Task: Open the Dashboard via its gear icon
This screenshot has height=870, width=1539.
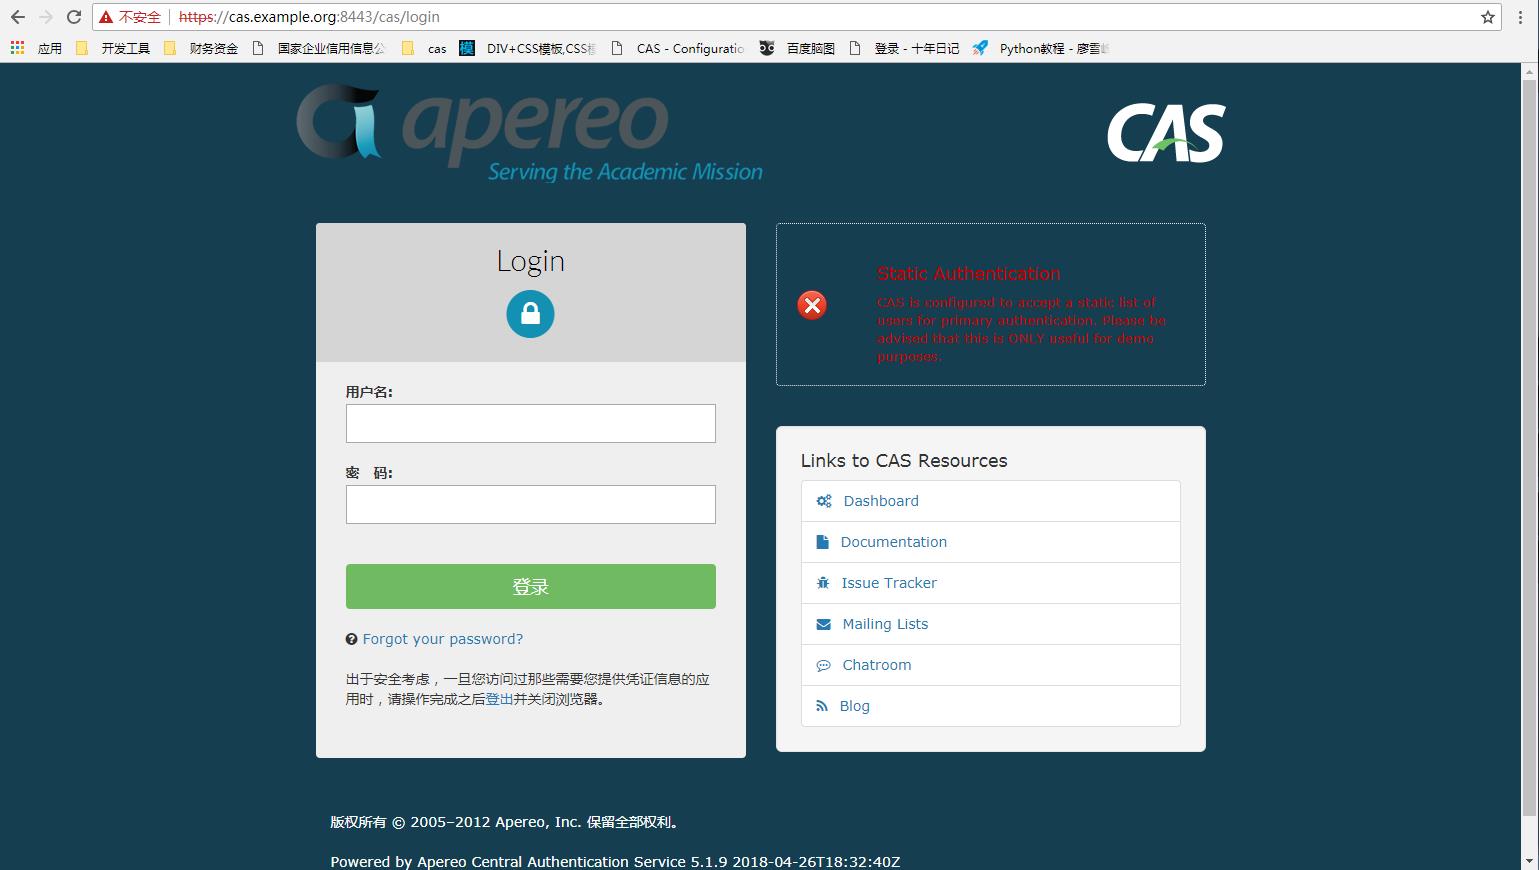Action: (823, 500)
